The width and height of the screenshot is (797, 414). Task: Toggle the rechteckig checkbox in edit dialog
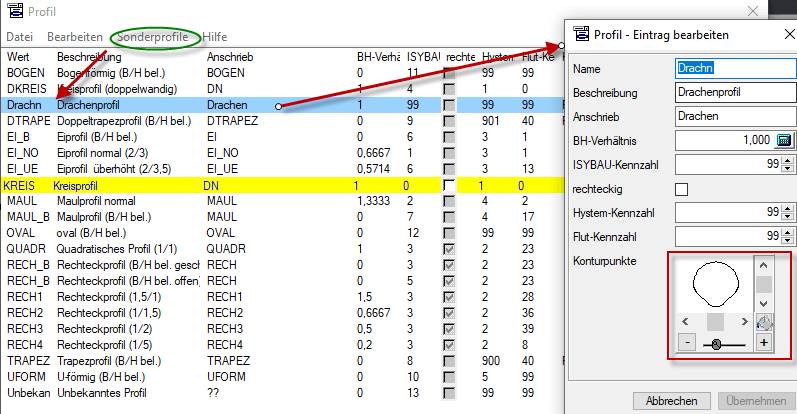coord(682,189)
